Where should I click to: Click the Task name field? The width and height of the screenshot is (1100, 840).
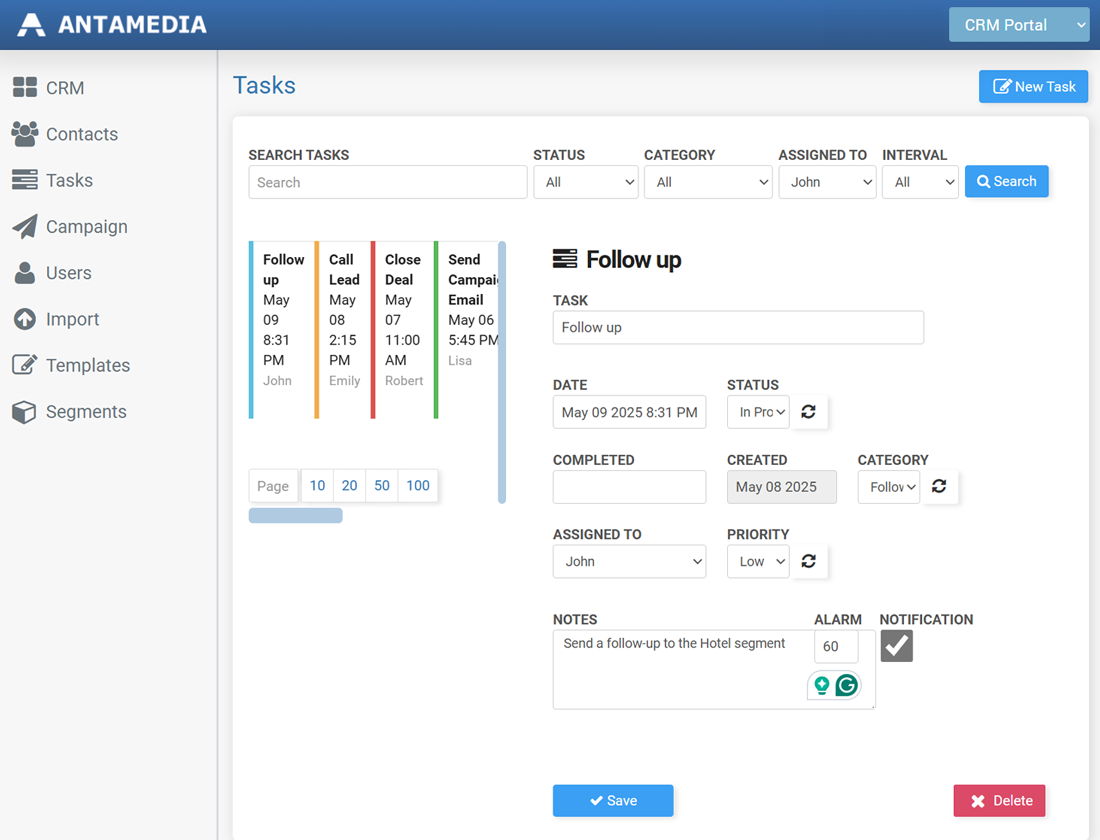click(738, 328)
